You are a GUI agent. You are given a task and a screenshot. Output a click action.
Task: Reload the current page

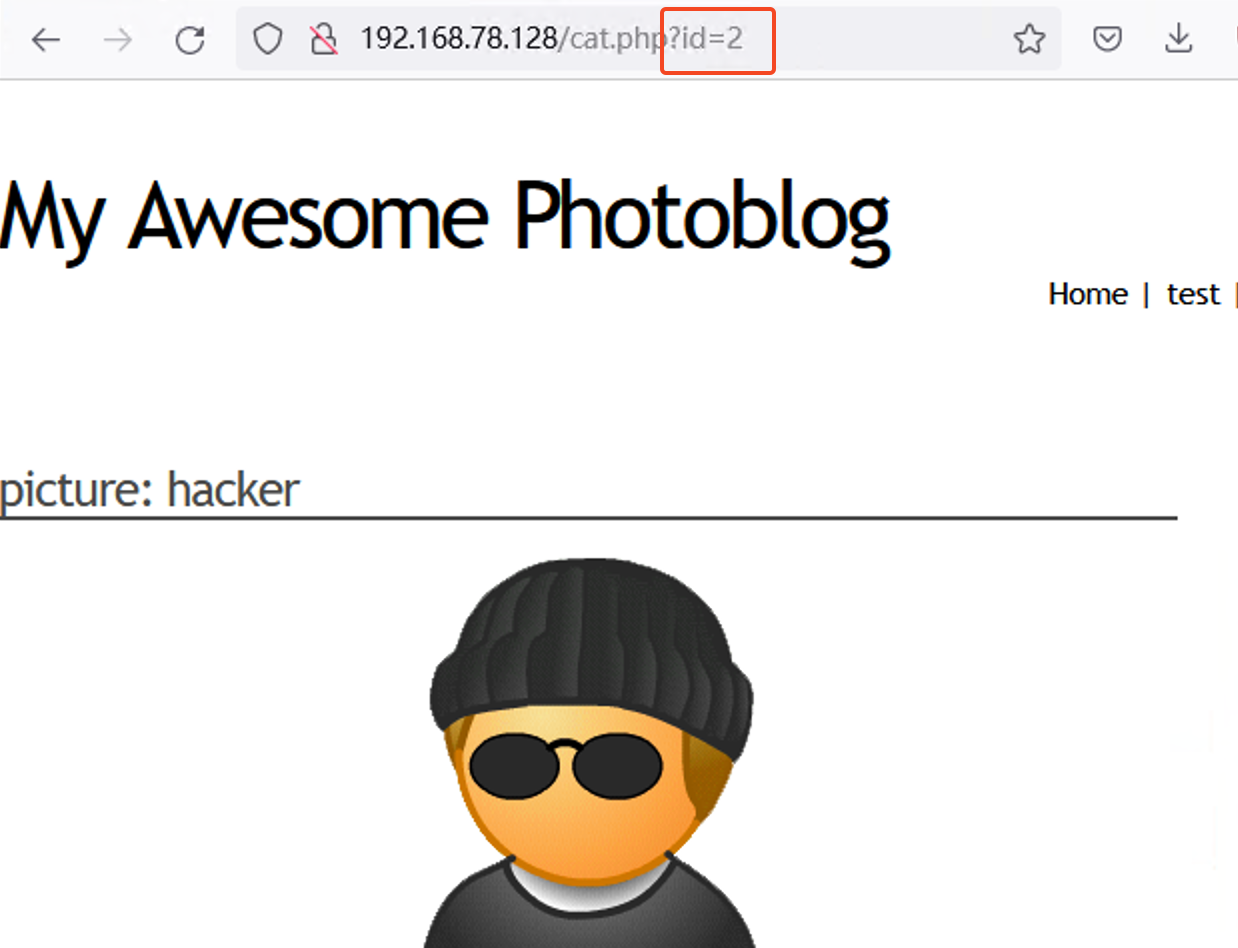190,40
